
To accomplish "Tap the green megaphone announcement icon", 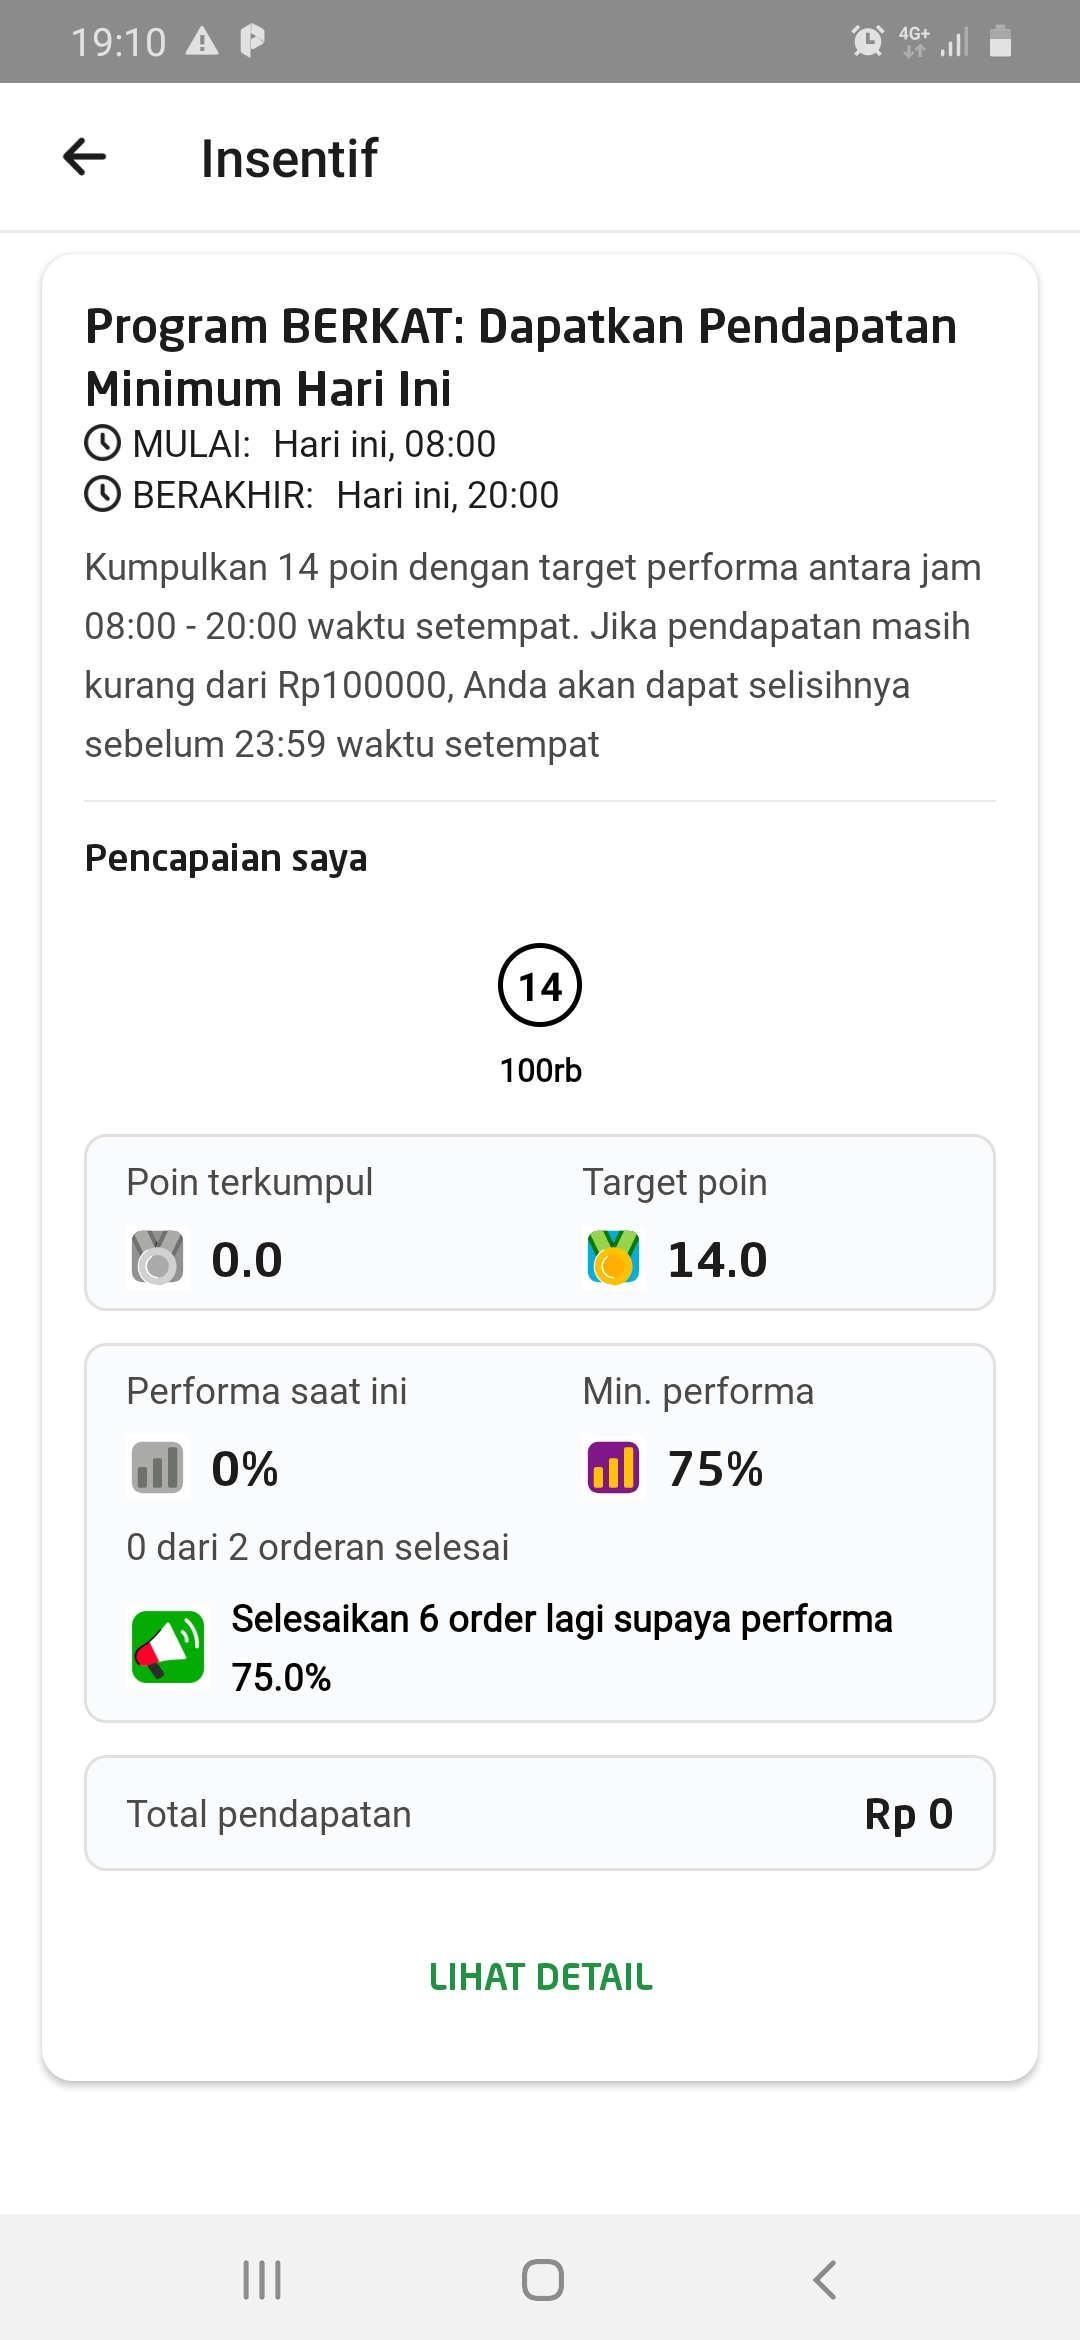I will (166, 1648).
